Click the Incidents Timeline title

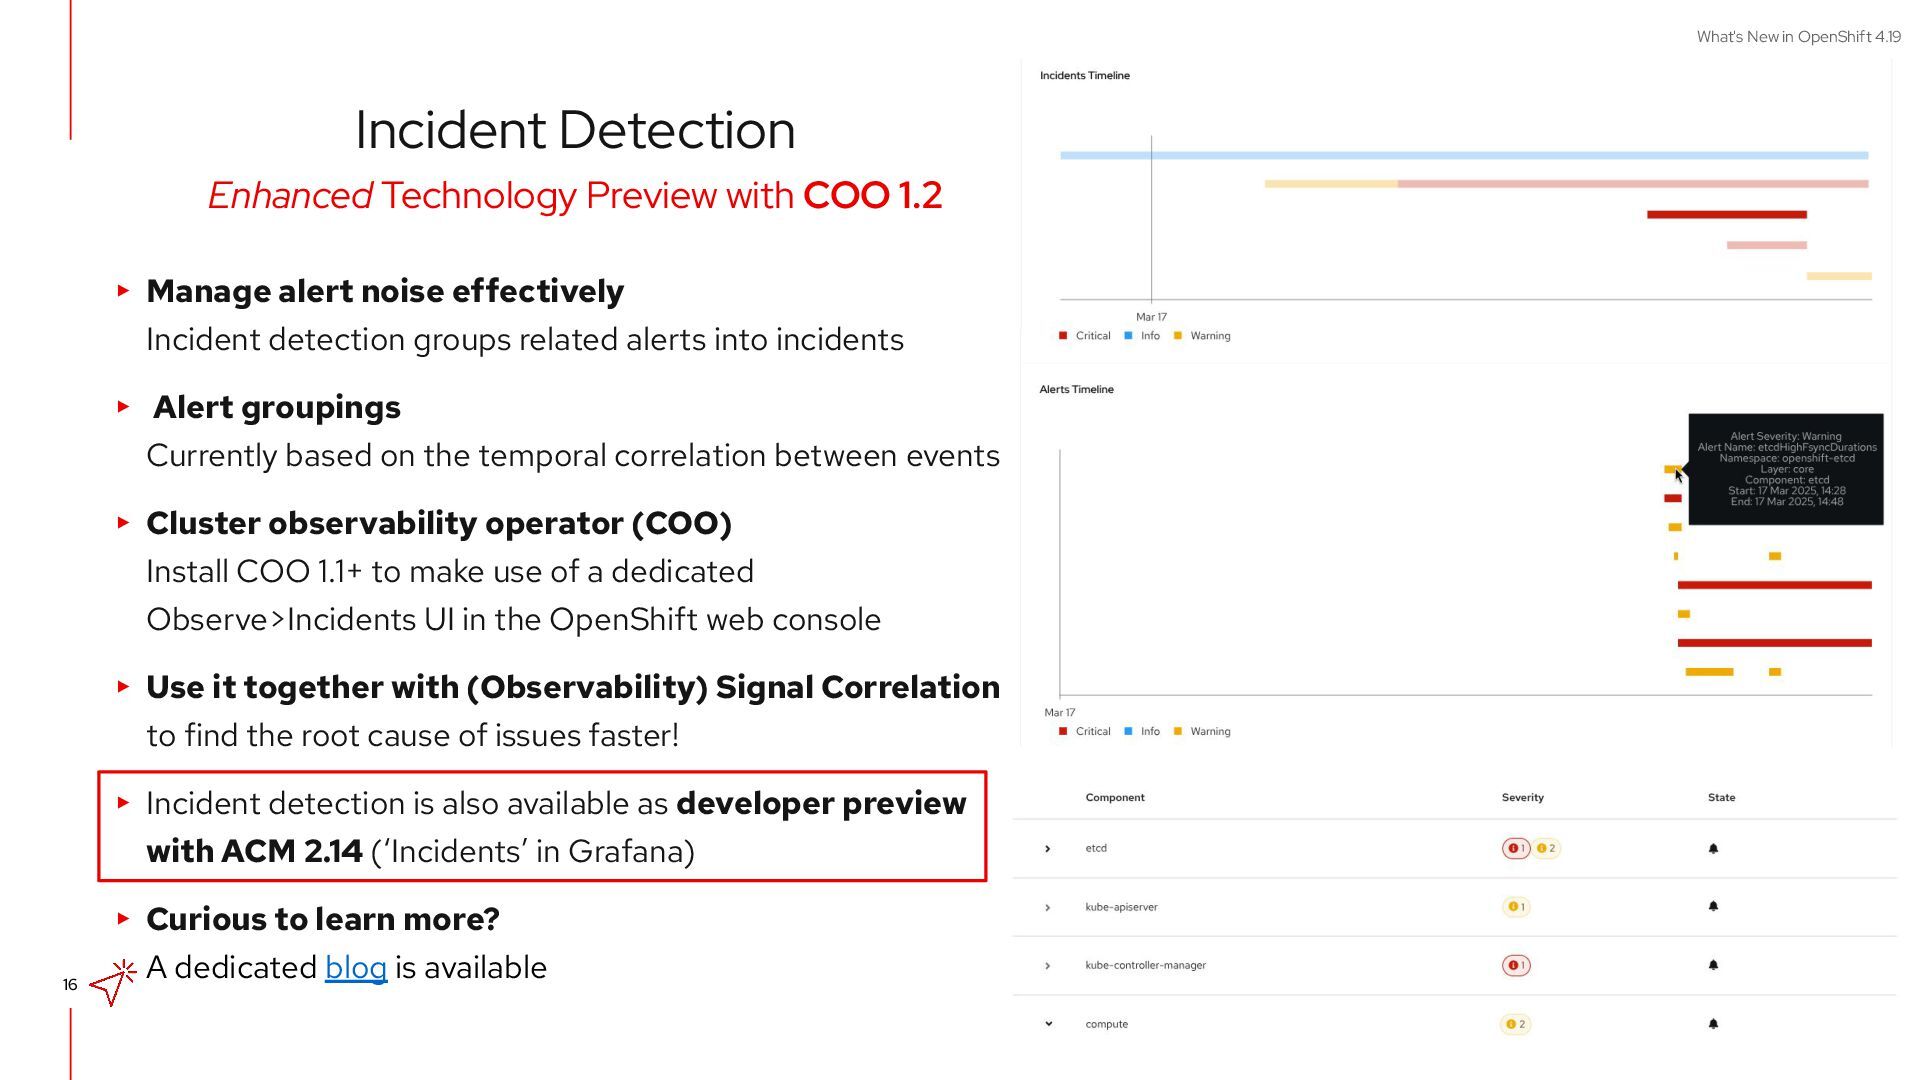pos(1085,76)
